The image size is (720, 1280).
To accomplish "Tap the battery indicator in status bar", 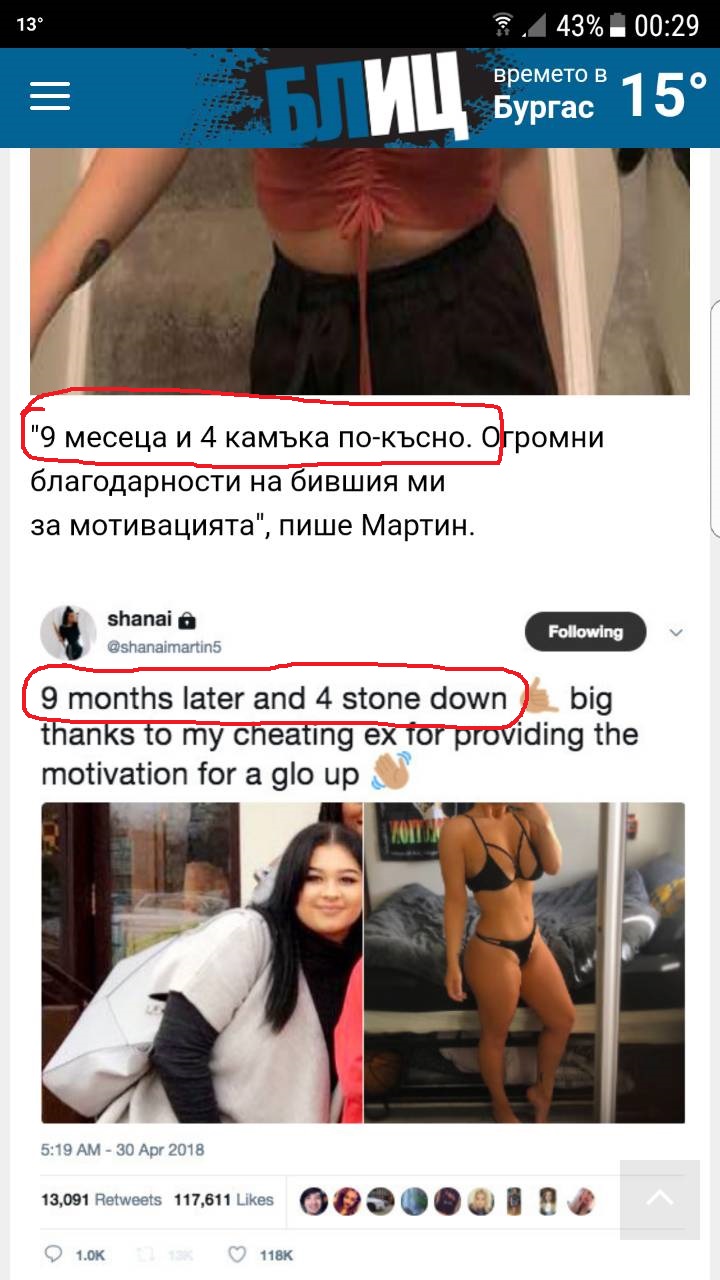I will click(x=618, y=25).
